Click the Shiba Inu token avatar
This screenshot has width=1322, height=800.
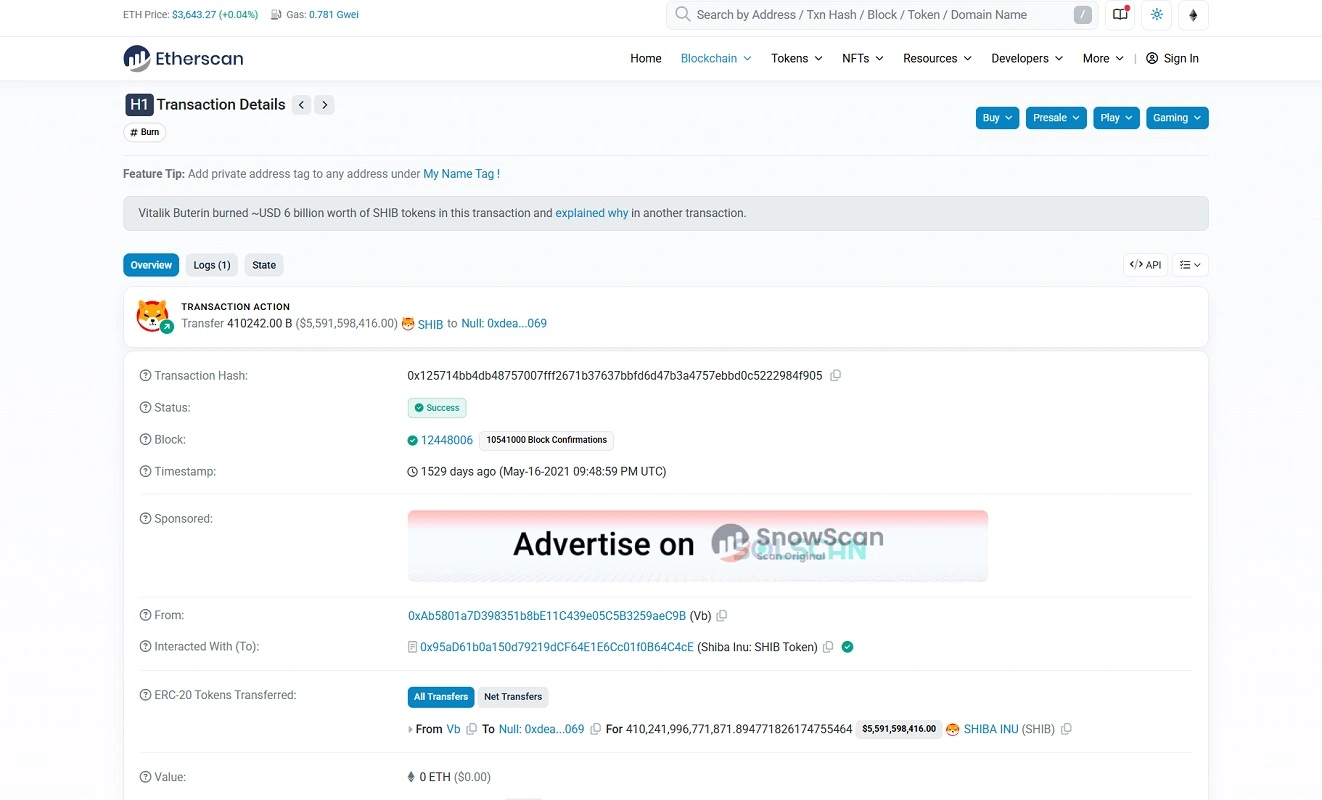point(153,316)
